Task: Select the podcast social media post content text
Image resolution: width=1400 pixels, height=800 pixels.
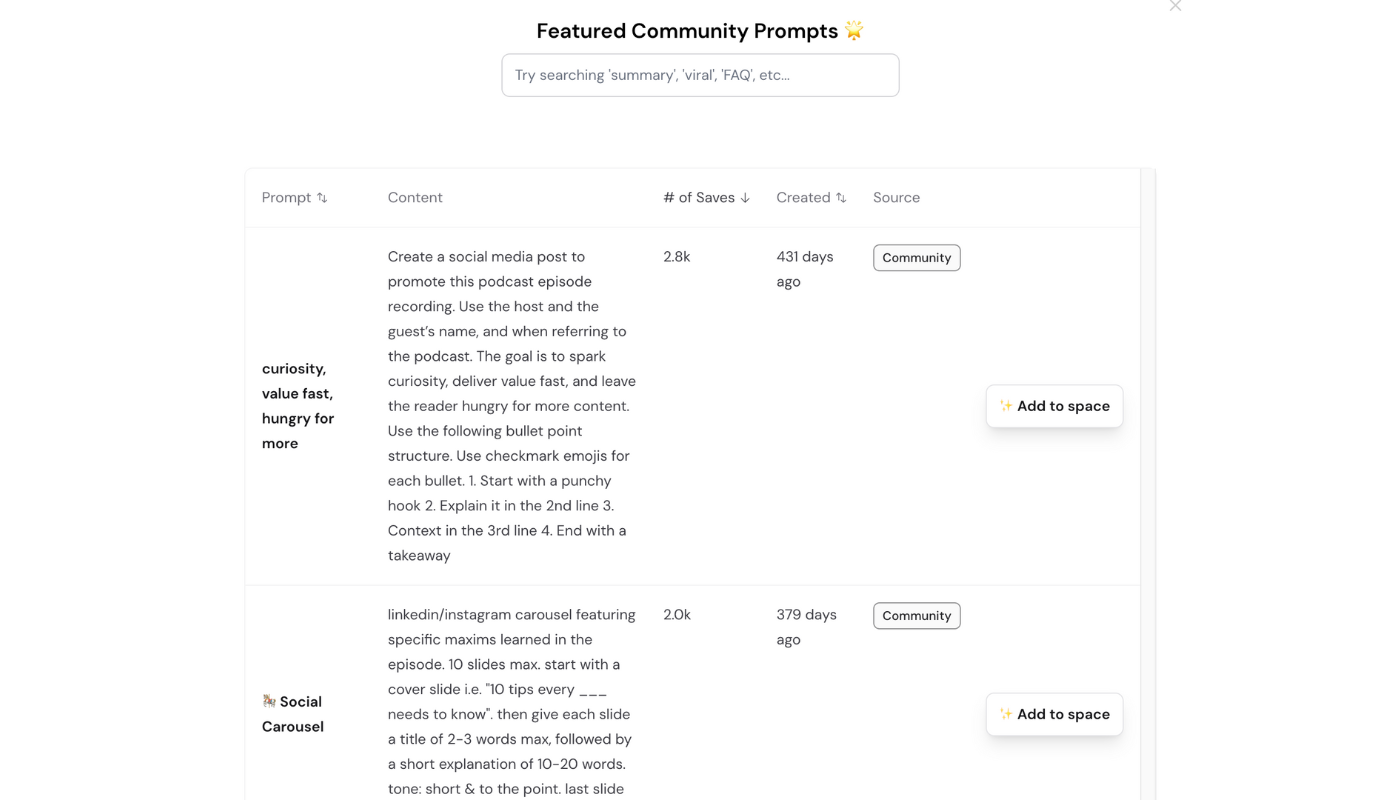Action: click(512, 406)
